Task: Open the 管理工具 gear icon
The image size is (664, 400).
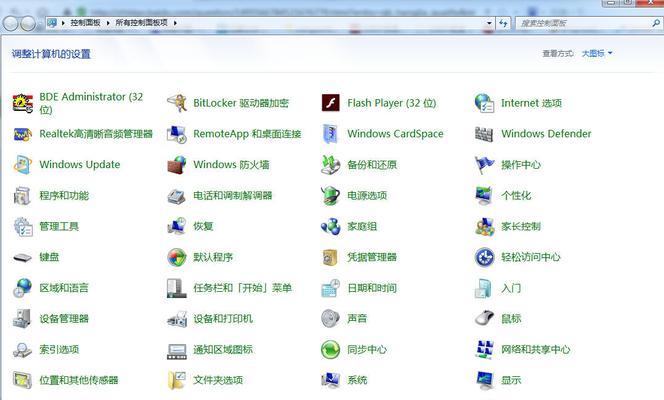Action: point(22,226)
